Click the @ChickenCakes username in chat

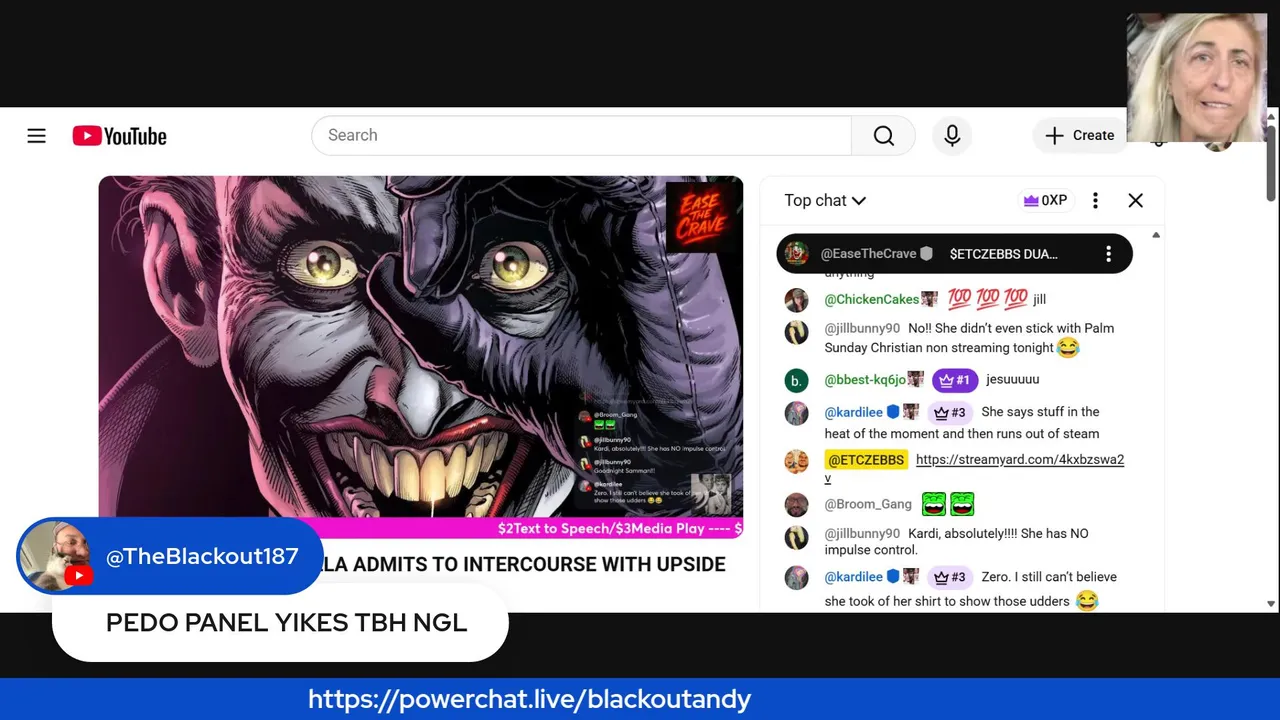click(871, 299)
